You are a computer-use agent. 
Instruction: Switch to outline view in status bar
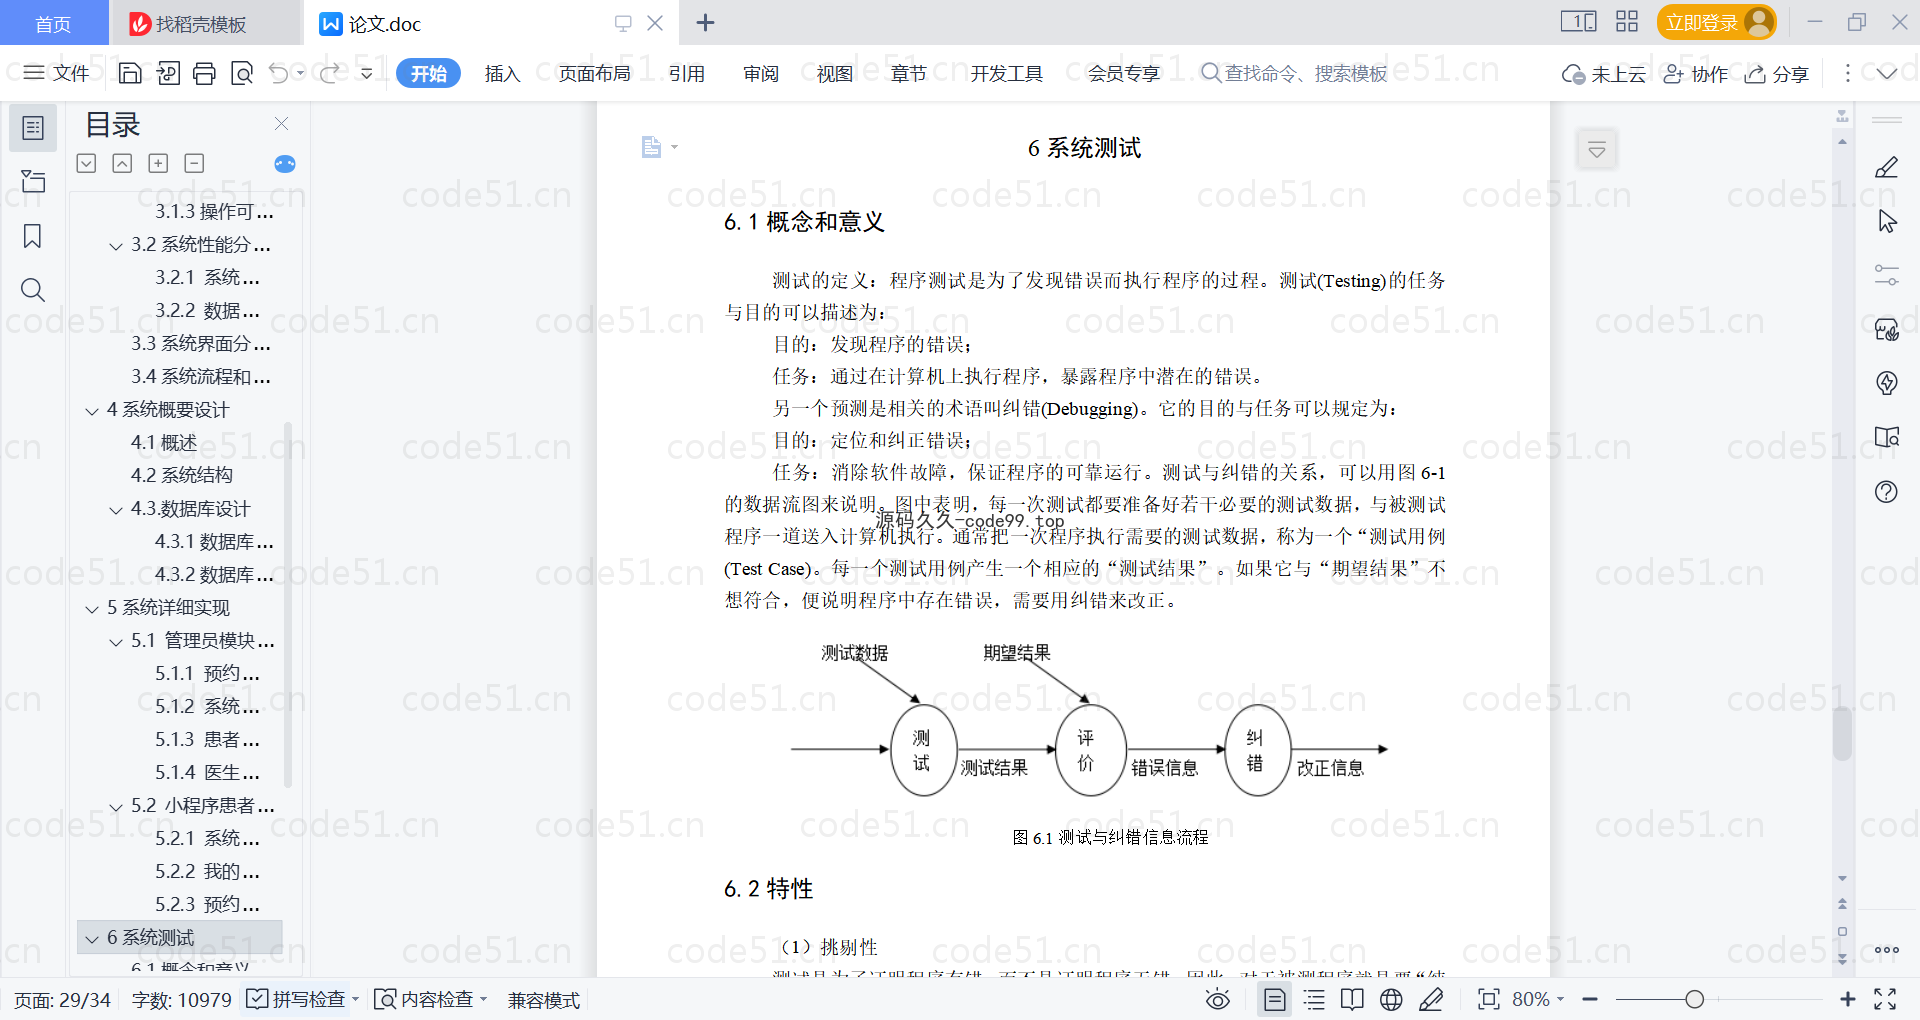[x=1314, y=999]
